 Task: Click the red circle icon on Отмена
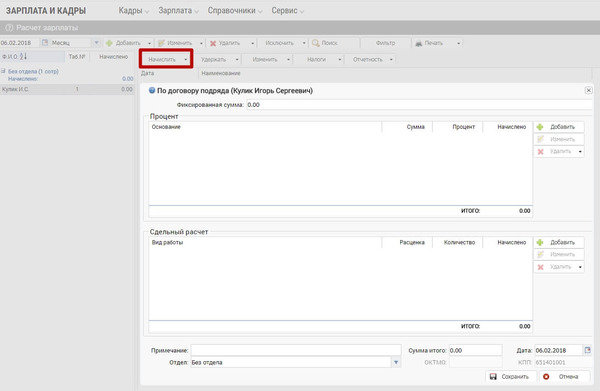pos(546,376)
